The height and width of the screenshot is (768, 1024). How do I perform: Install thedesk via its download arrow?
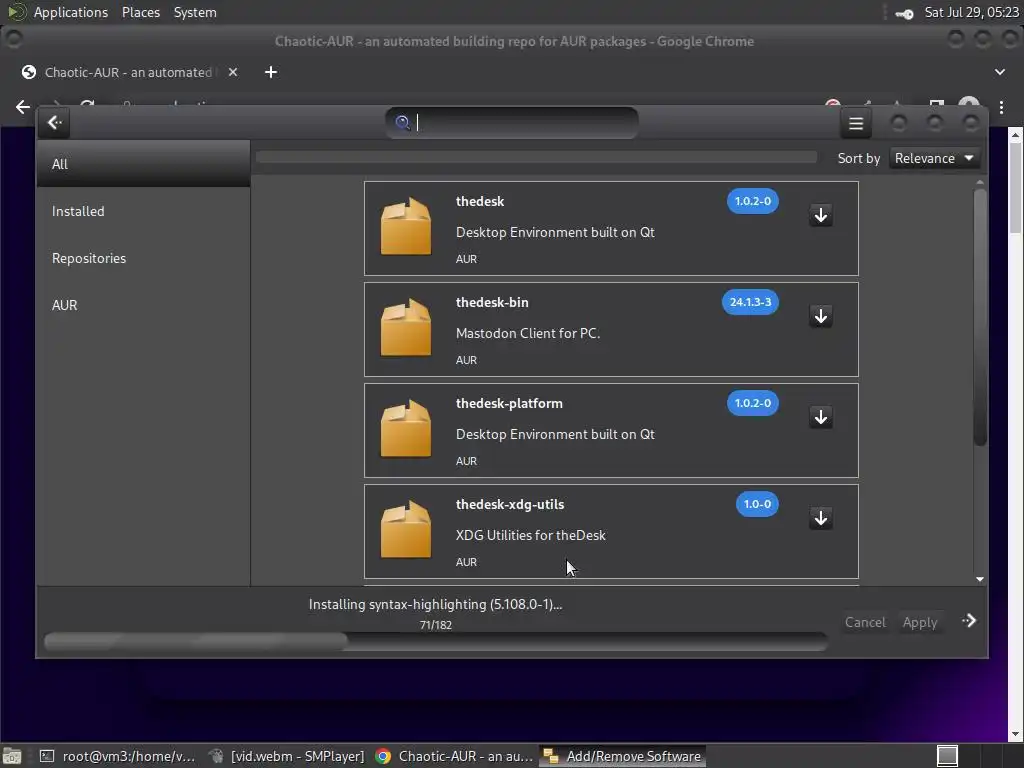point(821,215)
